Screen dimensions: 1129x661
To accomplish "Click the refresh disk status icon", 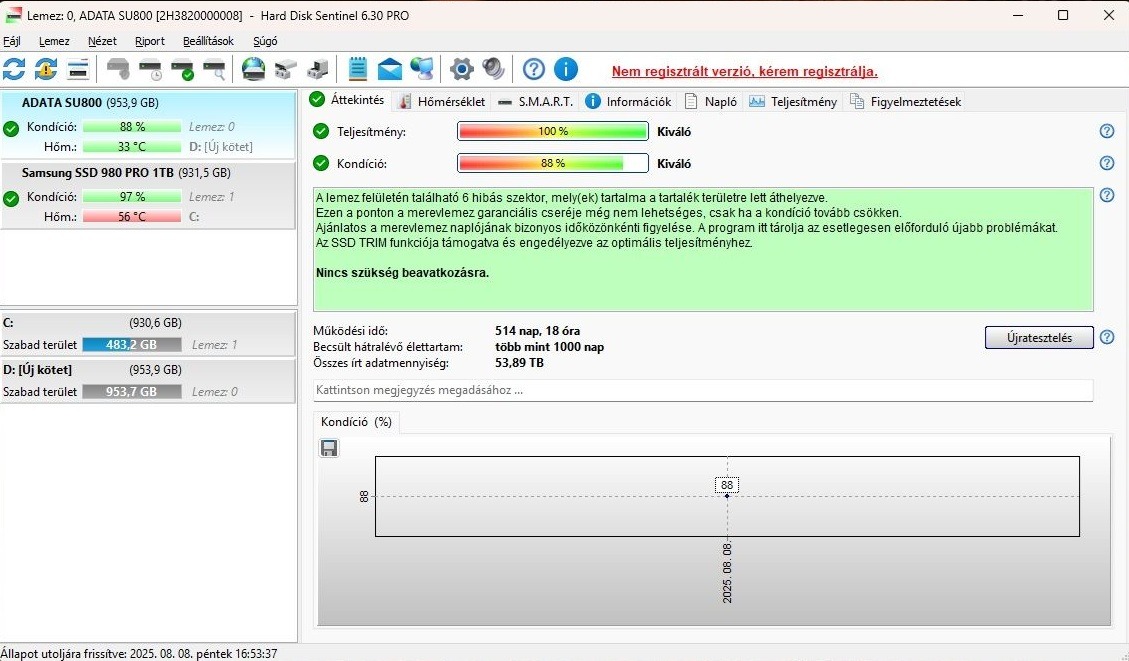I will tap(14, 69).
